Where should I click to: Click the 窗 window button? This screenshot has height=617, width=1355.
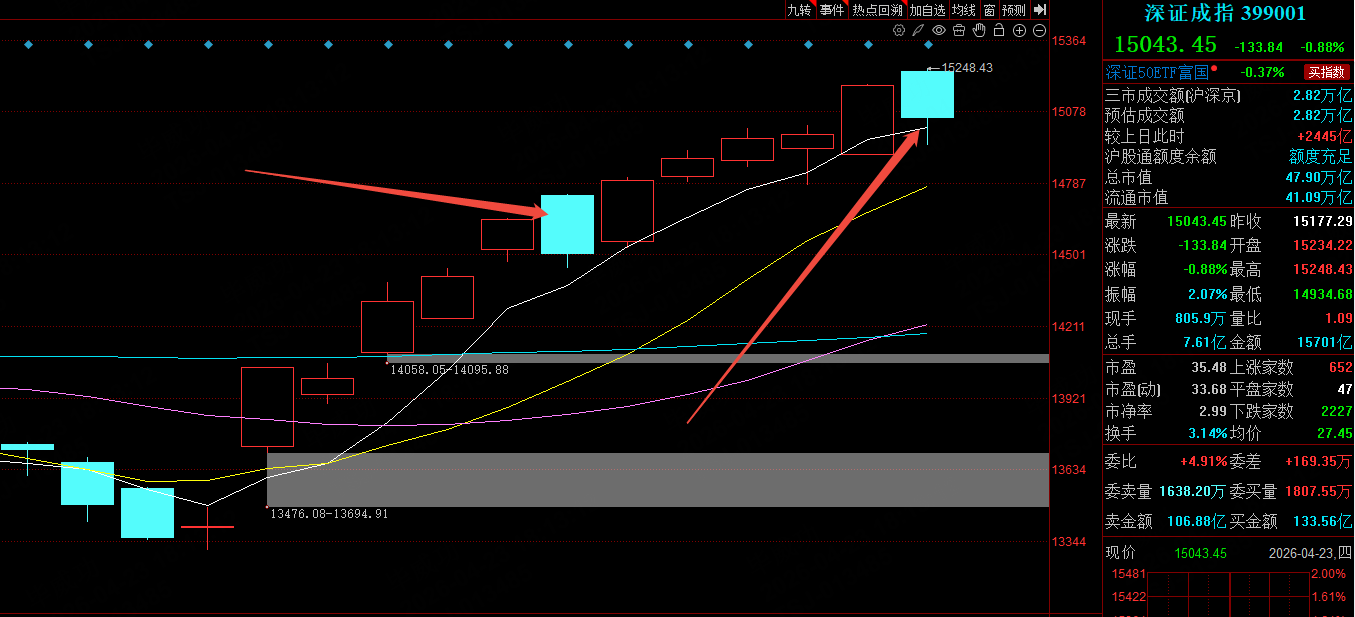990,10
